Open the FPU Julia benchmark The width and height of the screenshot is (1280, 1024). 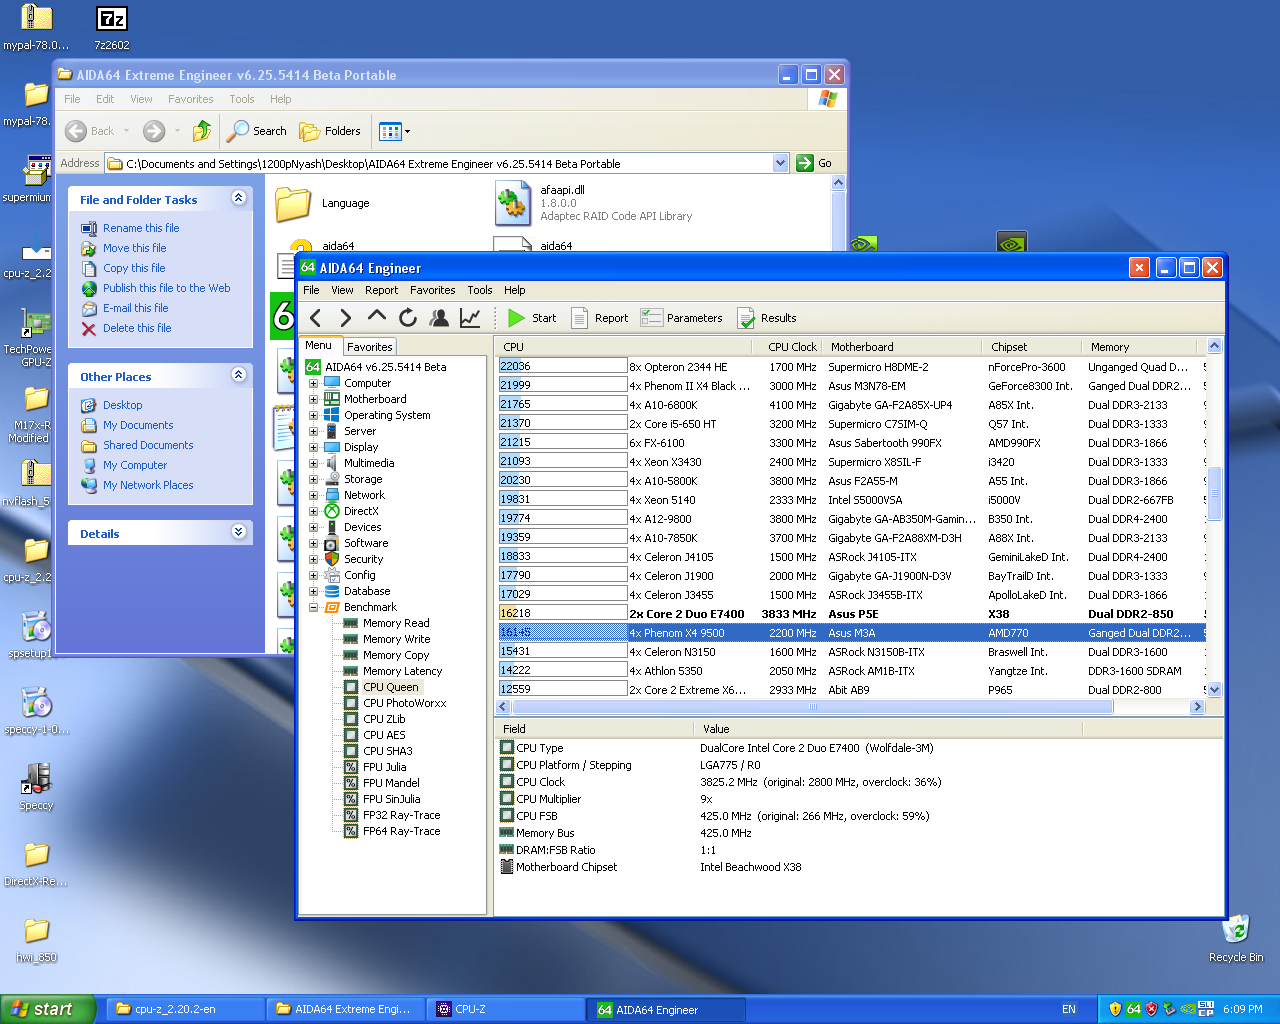pyautogui.click(x=384, y=767)
